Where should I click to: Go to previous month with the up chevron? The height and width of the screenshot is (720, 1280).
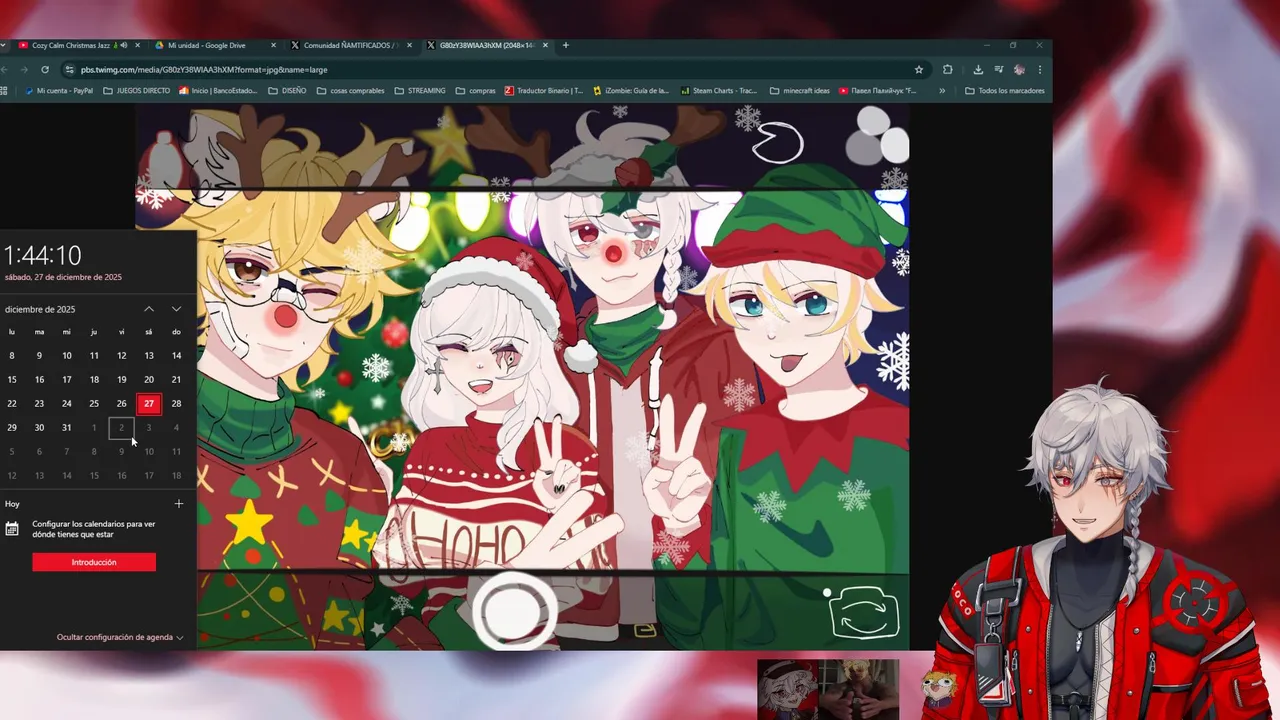pos(149,309)
